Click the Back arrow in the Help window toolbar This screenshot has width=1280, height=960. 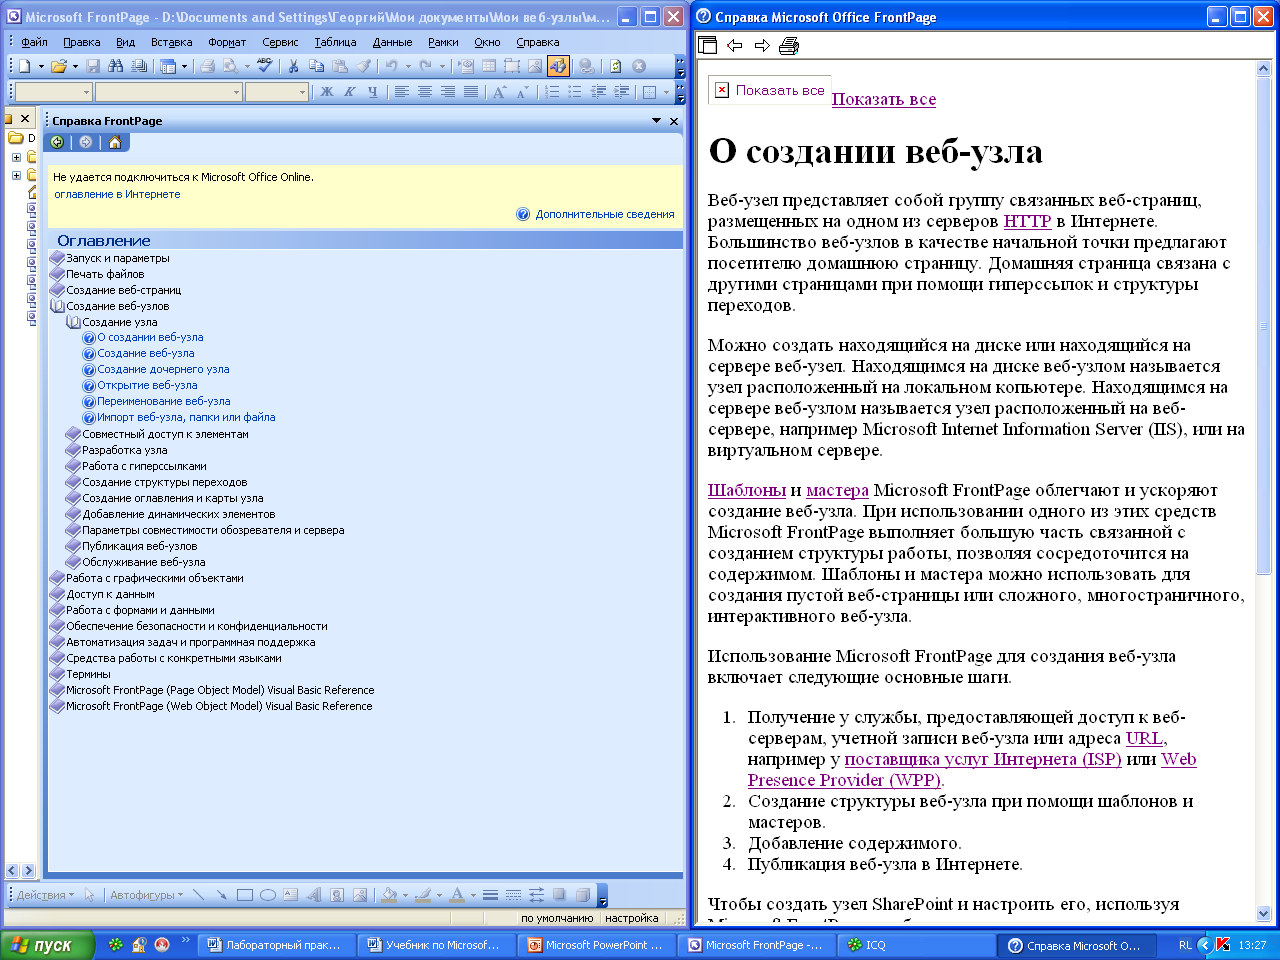point(735,45)
